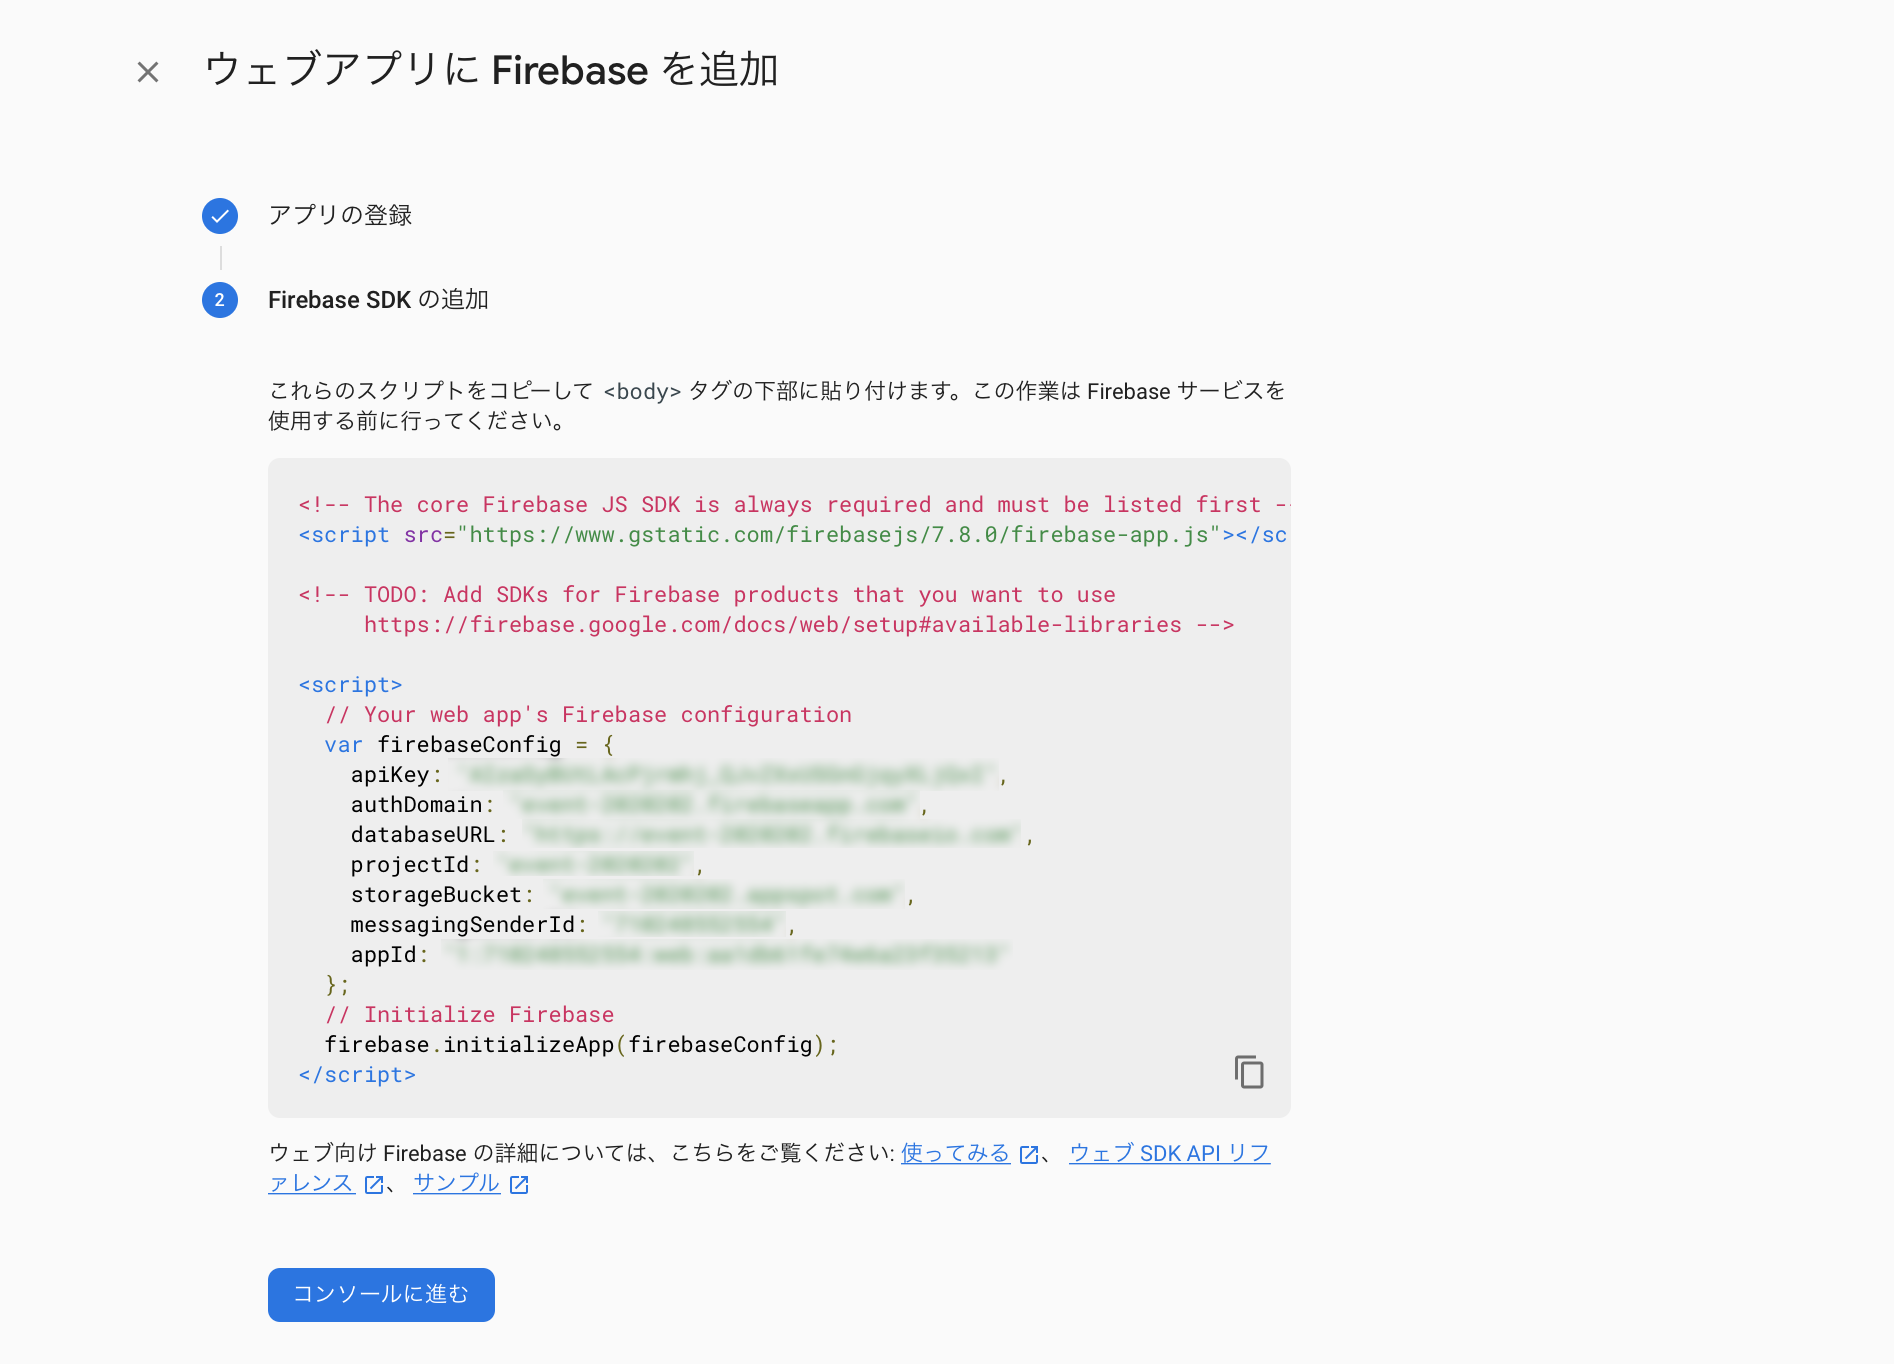Click the var firebaseConfig declaration line
Screen dimensions: 1894x1364
tap(469, 745)
